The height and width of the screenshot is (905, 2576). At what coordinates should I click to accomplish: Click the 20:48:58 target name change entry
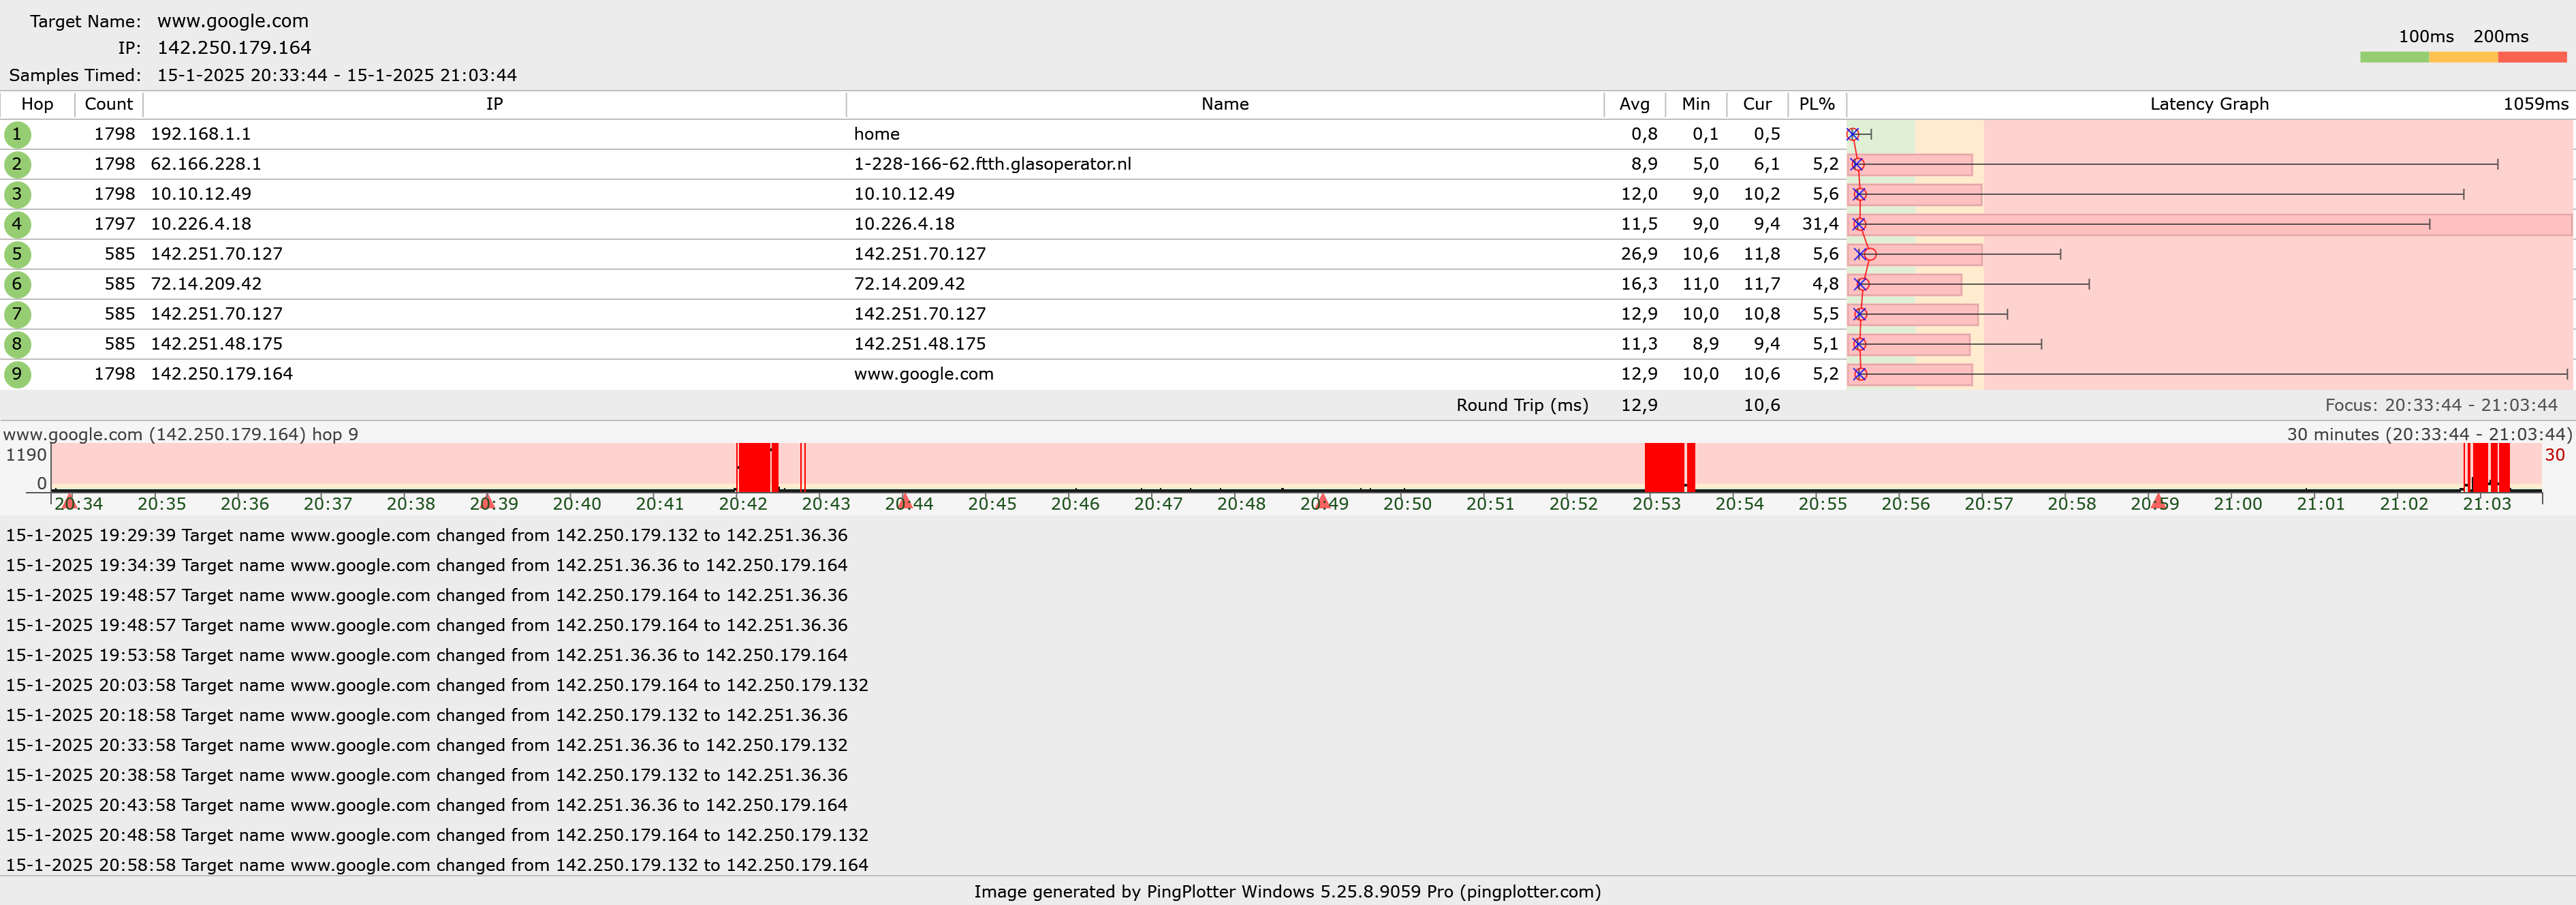coord(437,835)
